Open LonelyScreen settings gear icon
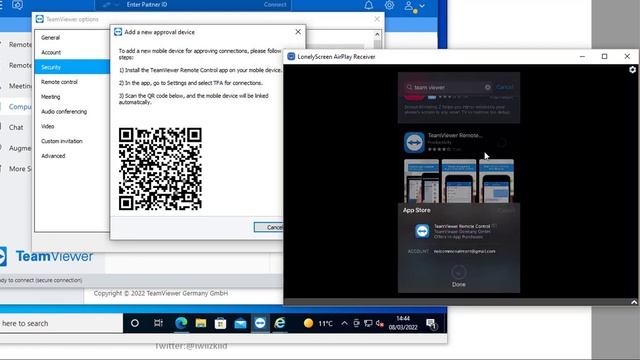 632,70
